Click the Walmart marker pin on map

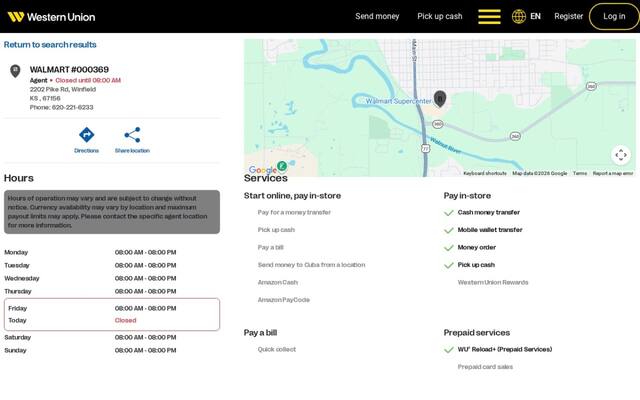(440, 99)
